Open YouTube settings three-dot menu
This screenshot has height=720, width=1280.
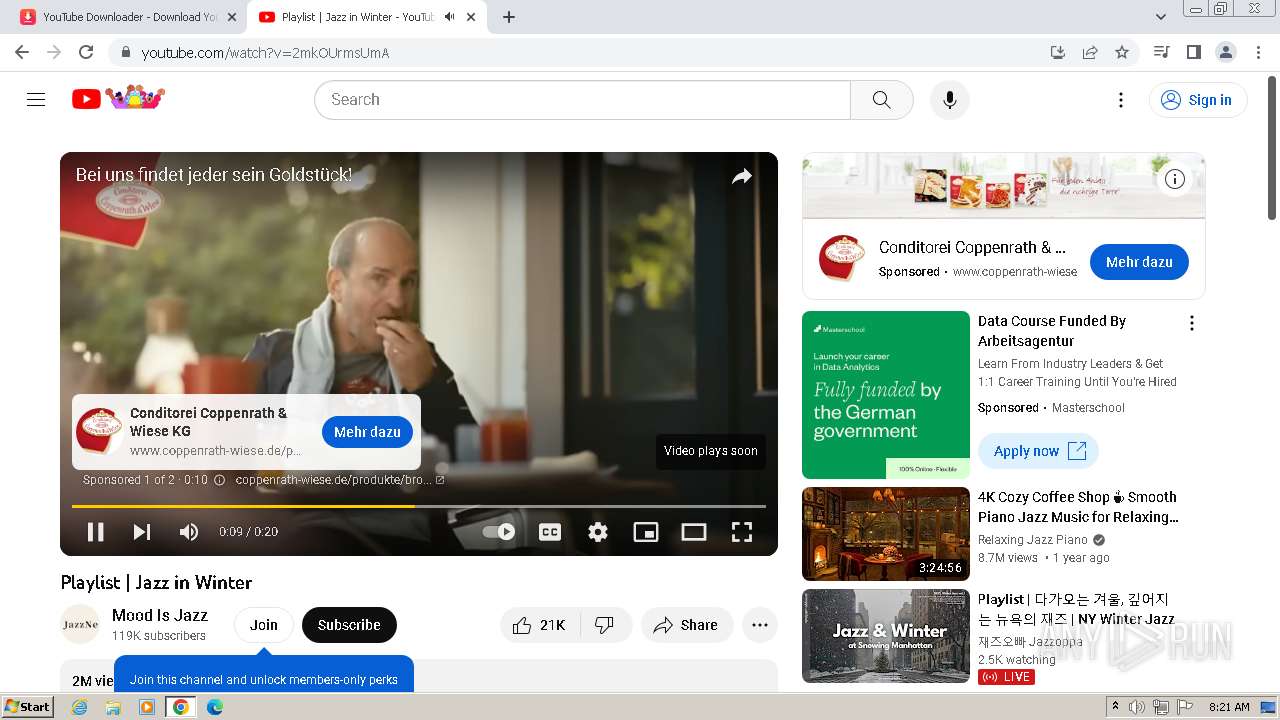1121,100
